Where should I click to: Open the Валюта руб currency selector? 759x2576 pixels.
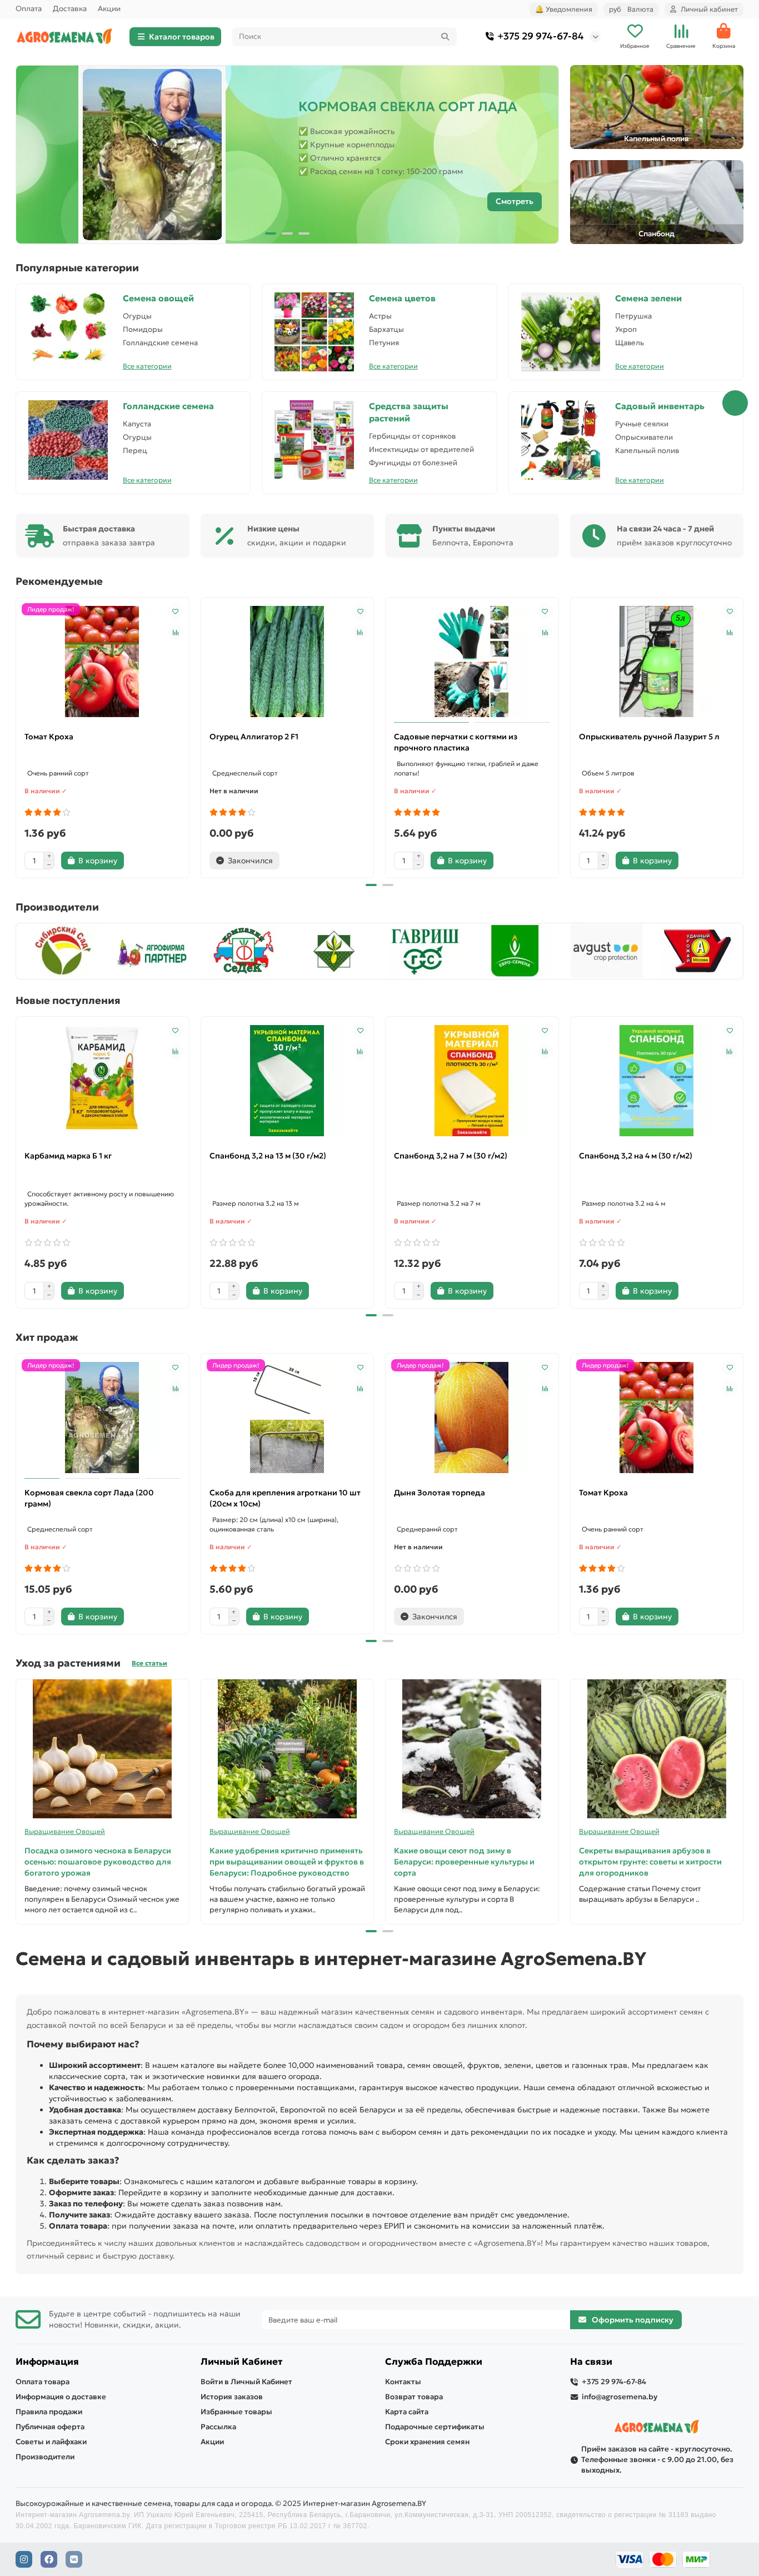coord(631,9)
